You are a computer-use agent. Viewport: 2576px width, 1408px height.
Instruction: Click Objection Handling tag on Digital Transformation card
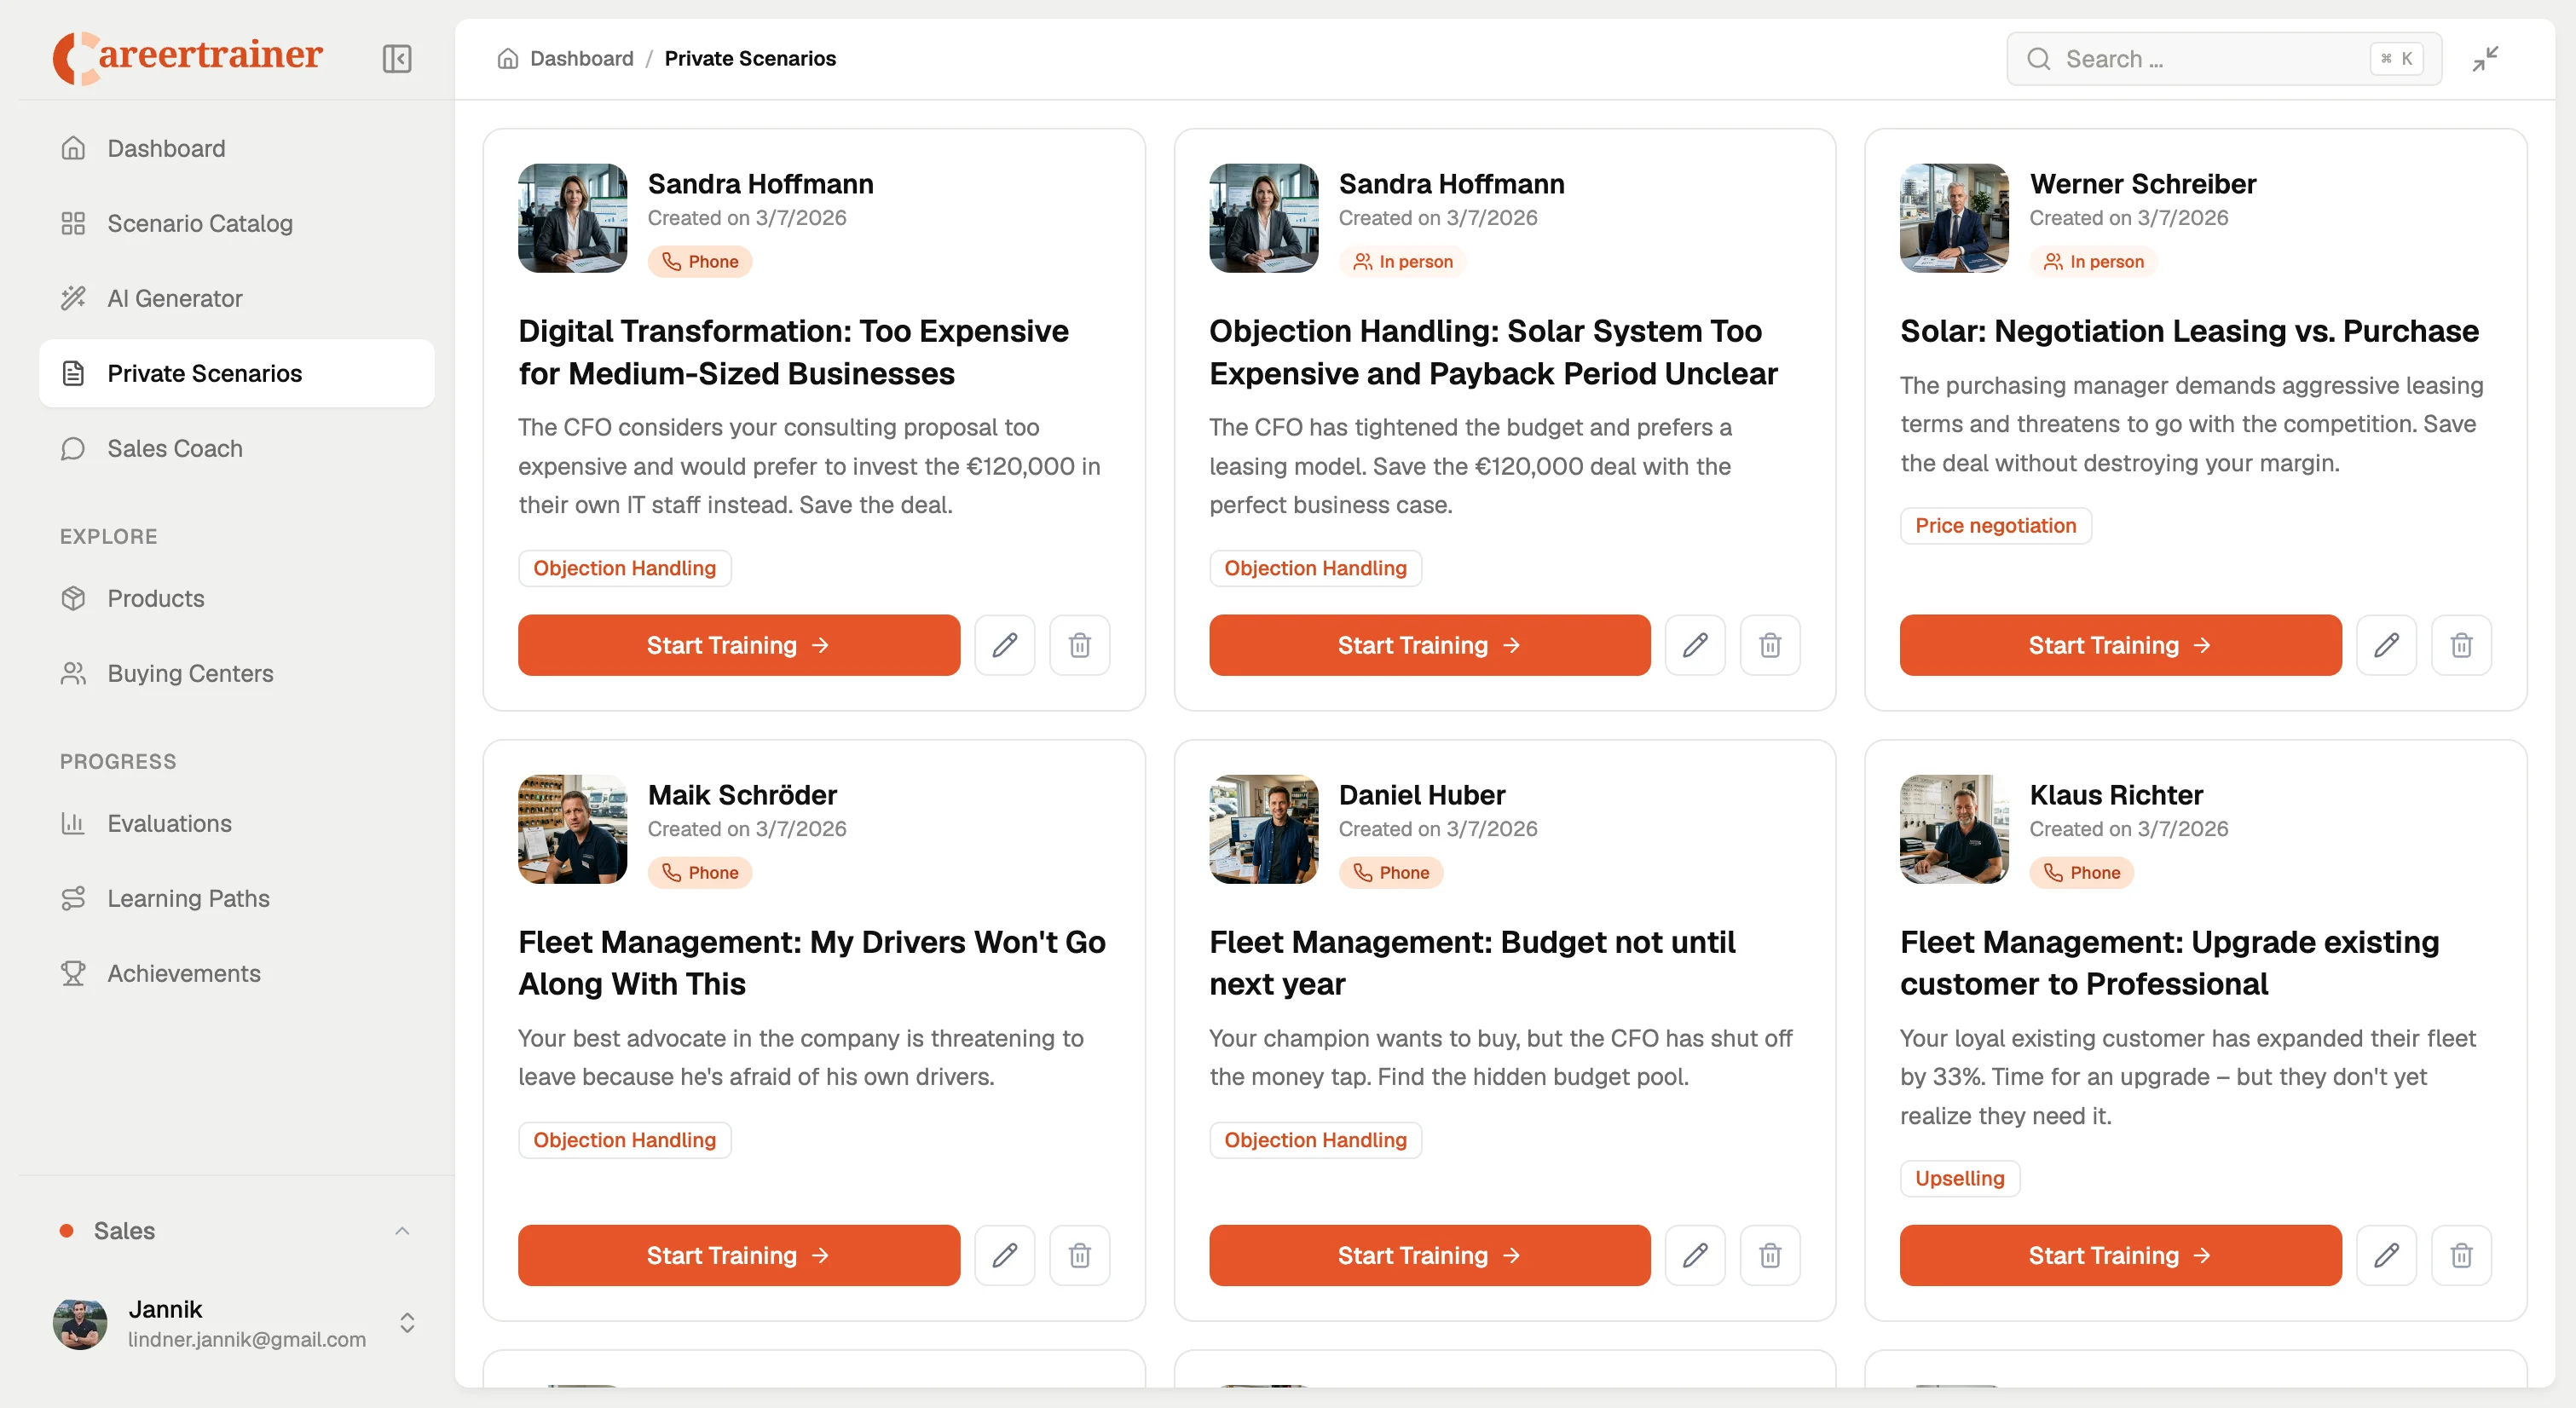pyautogui.click(x=624, y=568)
